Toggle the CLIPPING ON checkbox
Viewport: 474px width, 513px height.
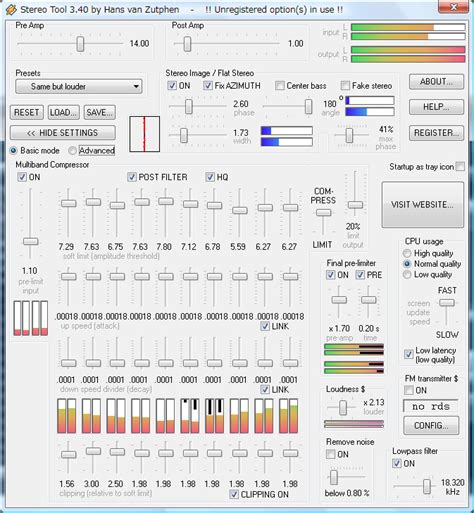tap(234, 494)
